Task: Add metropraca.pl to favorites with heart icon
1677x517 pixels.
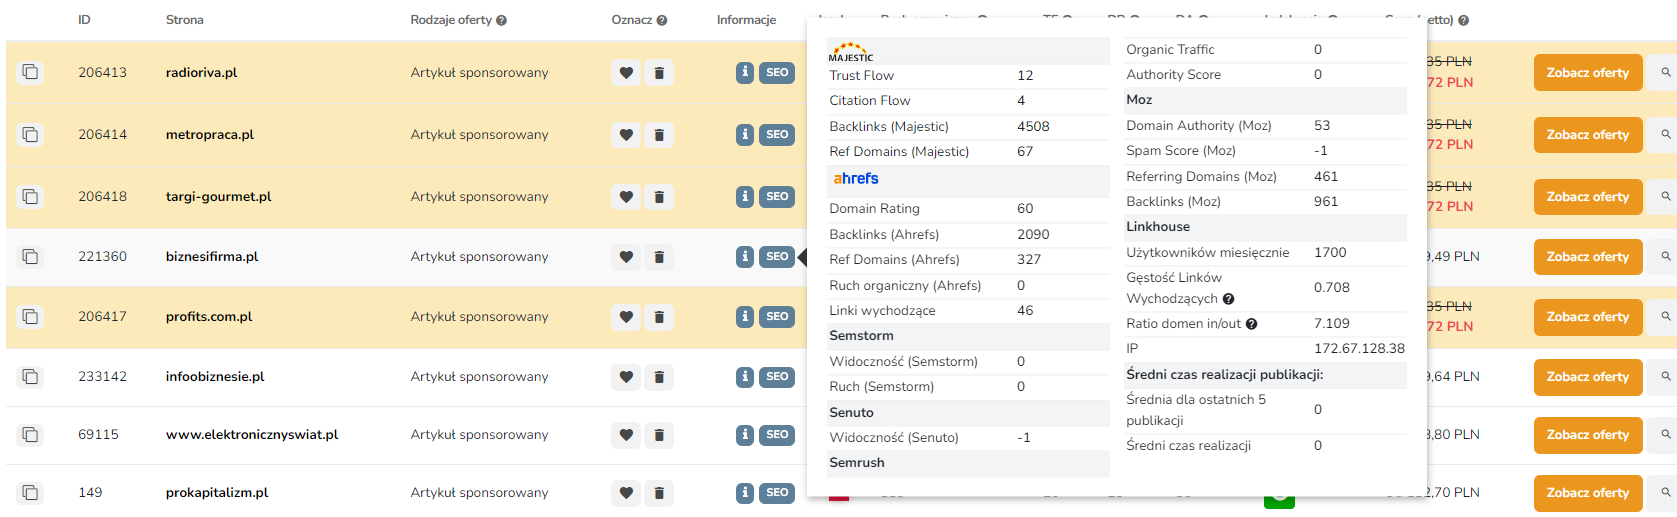Action: coord(626,135)
